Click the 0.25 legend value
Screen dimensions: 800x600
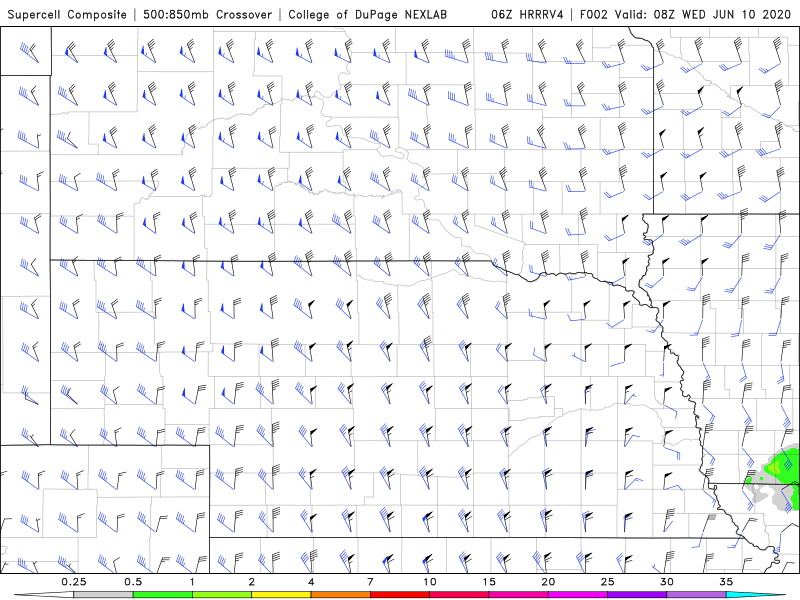point(73,582)
